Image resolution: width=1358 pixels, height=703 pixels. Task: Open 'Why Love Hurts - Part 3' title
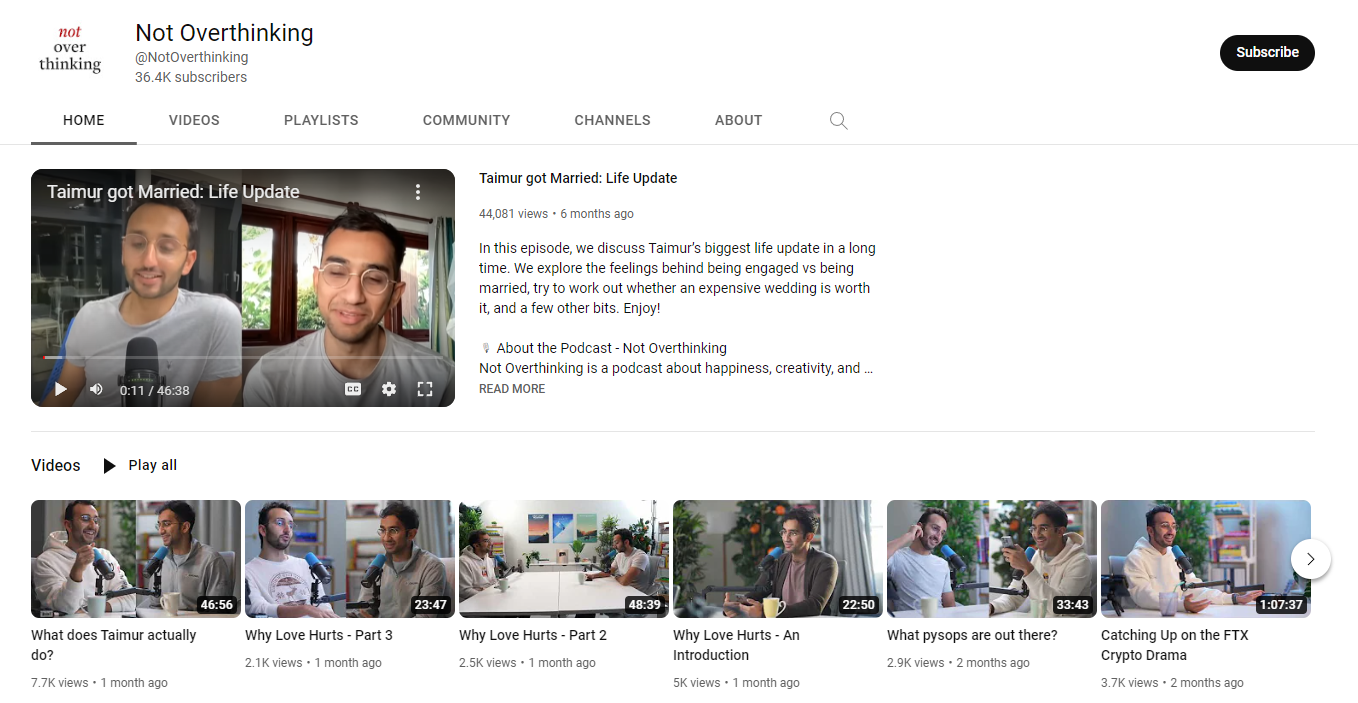[319, 635]
